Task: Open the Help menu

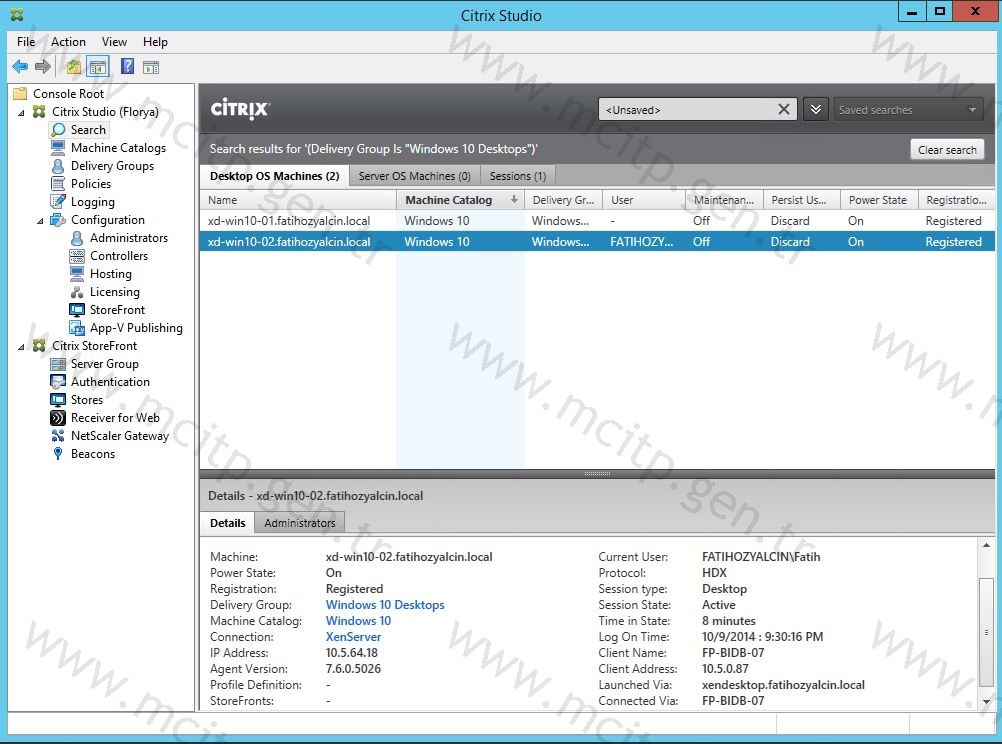Action: (x=155, y=42)
